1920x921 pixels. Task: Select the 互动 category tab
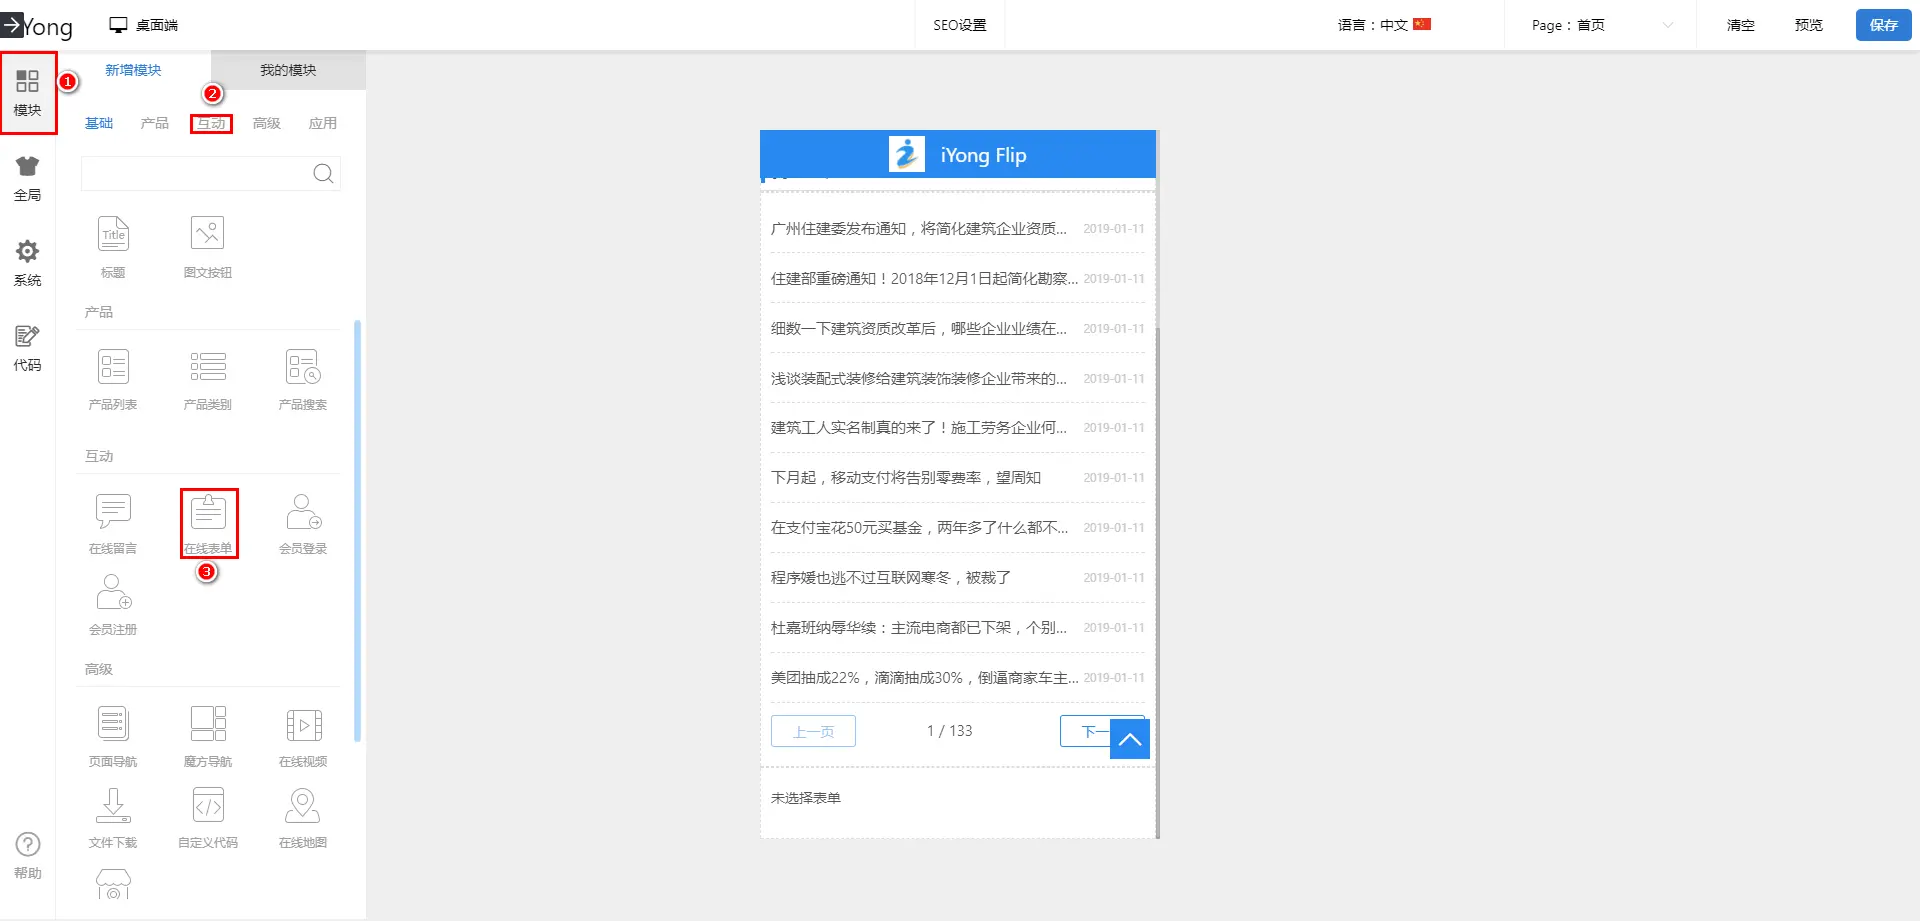tap(211, 123)
